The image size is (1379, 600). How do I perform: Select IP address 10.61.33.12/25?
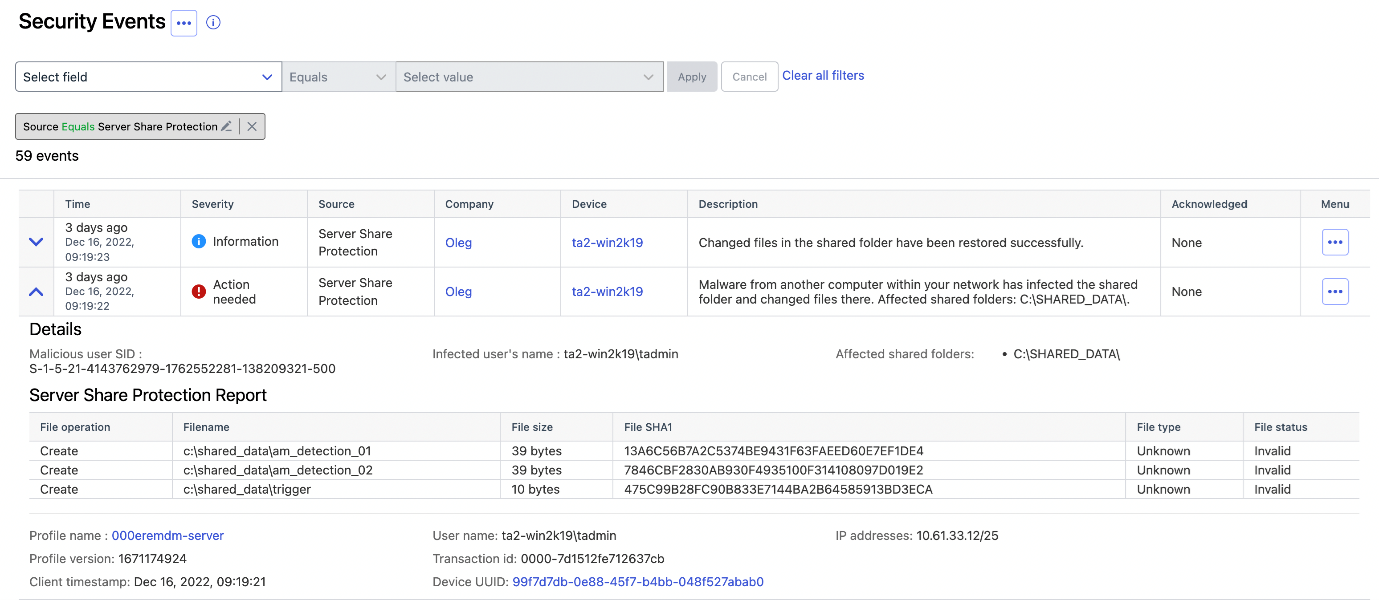coord(957,535)
